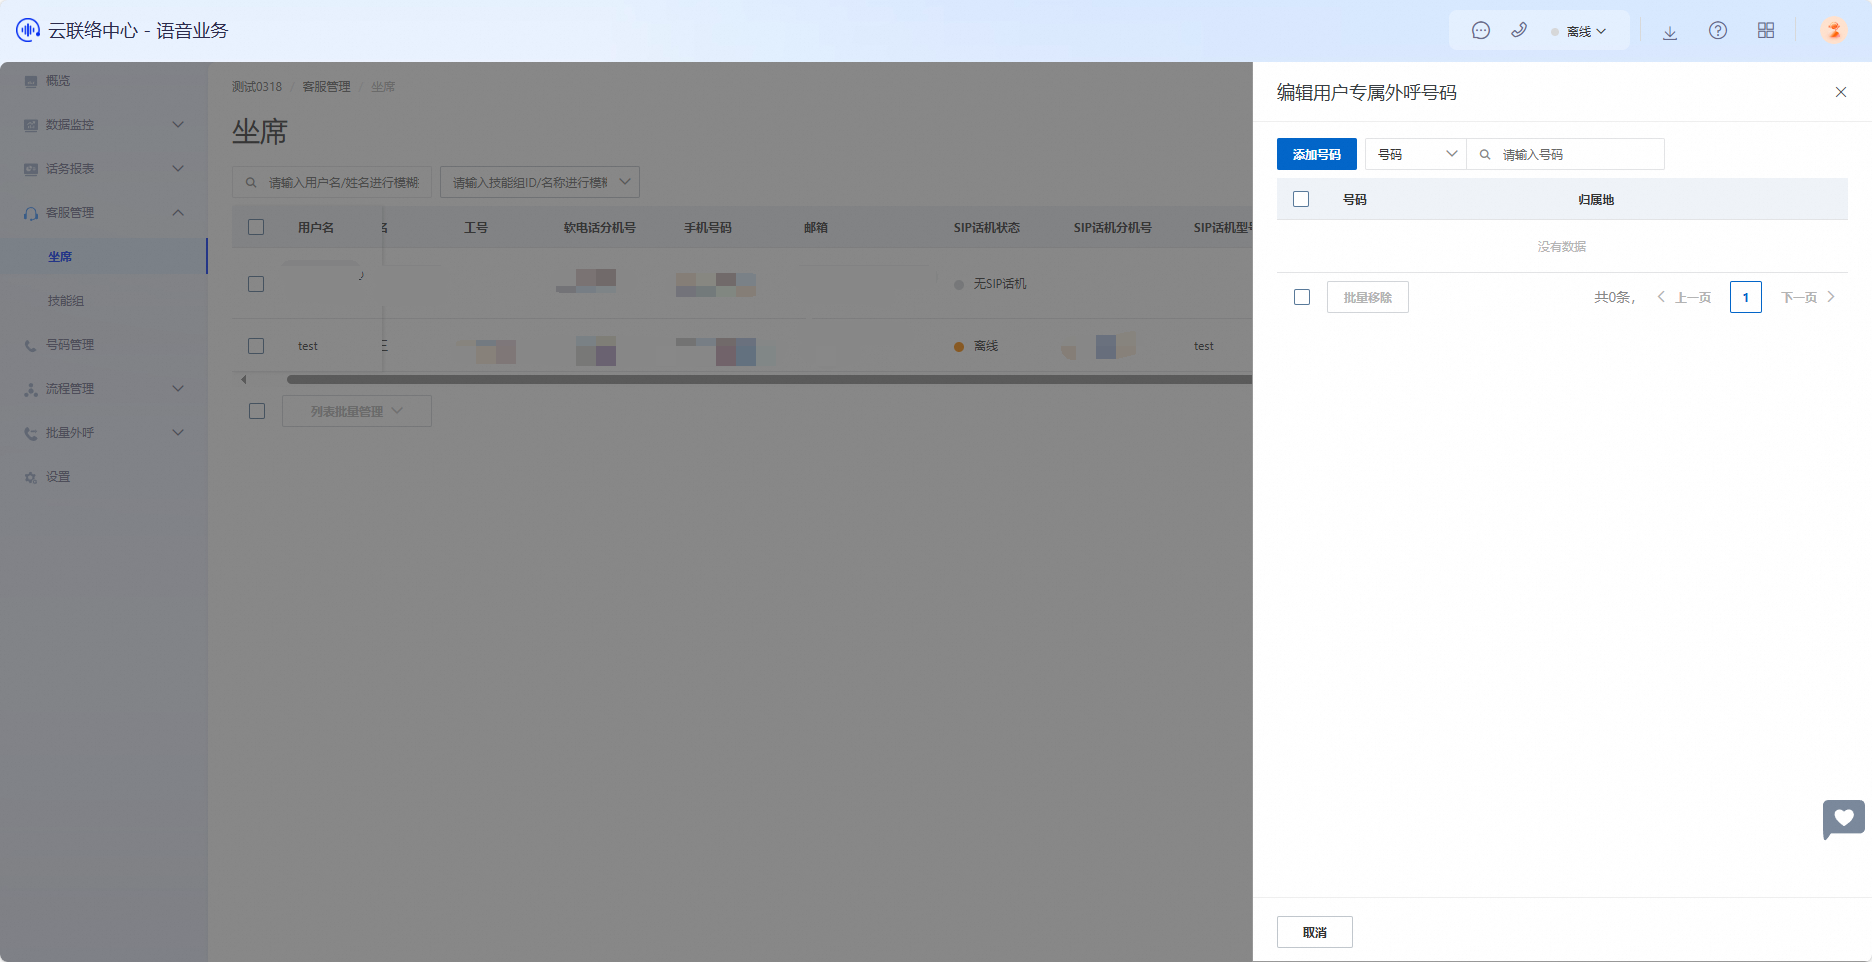Click the 测试0318 breadcrumb link
Screen dimensions: 1872x962
coord(257,87)
